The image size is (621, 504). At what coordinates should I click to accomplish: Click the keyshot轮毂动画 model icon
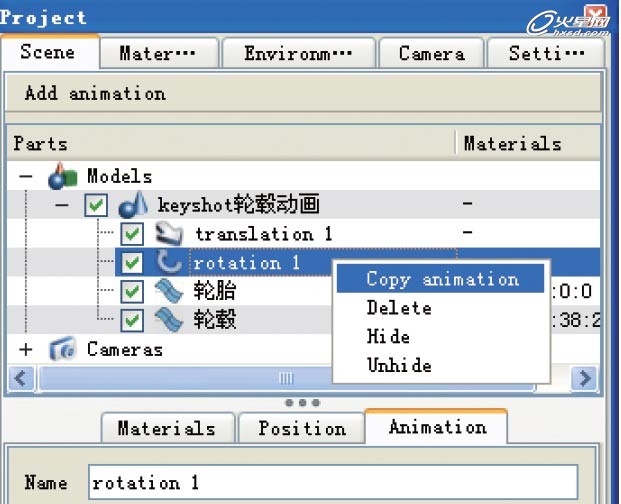(x=133, y=205)
